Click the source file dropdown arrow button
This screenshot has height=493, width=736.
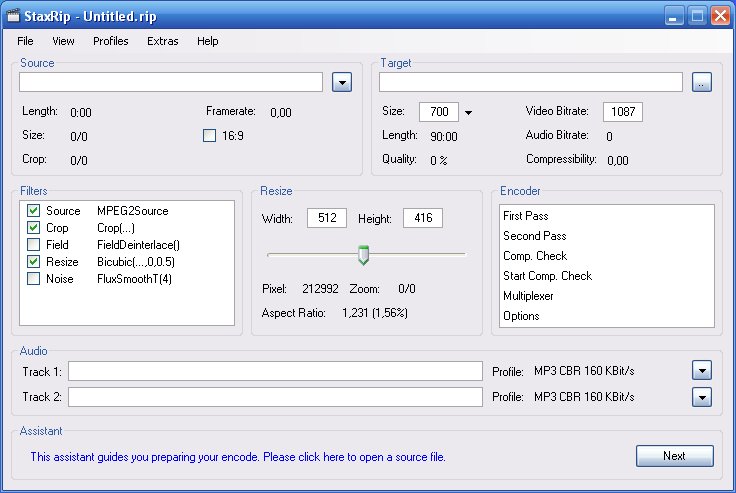click(x=342, y=82)
